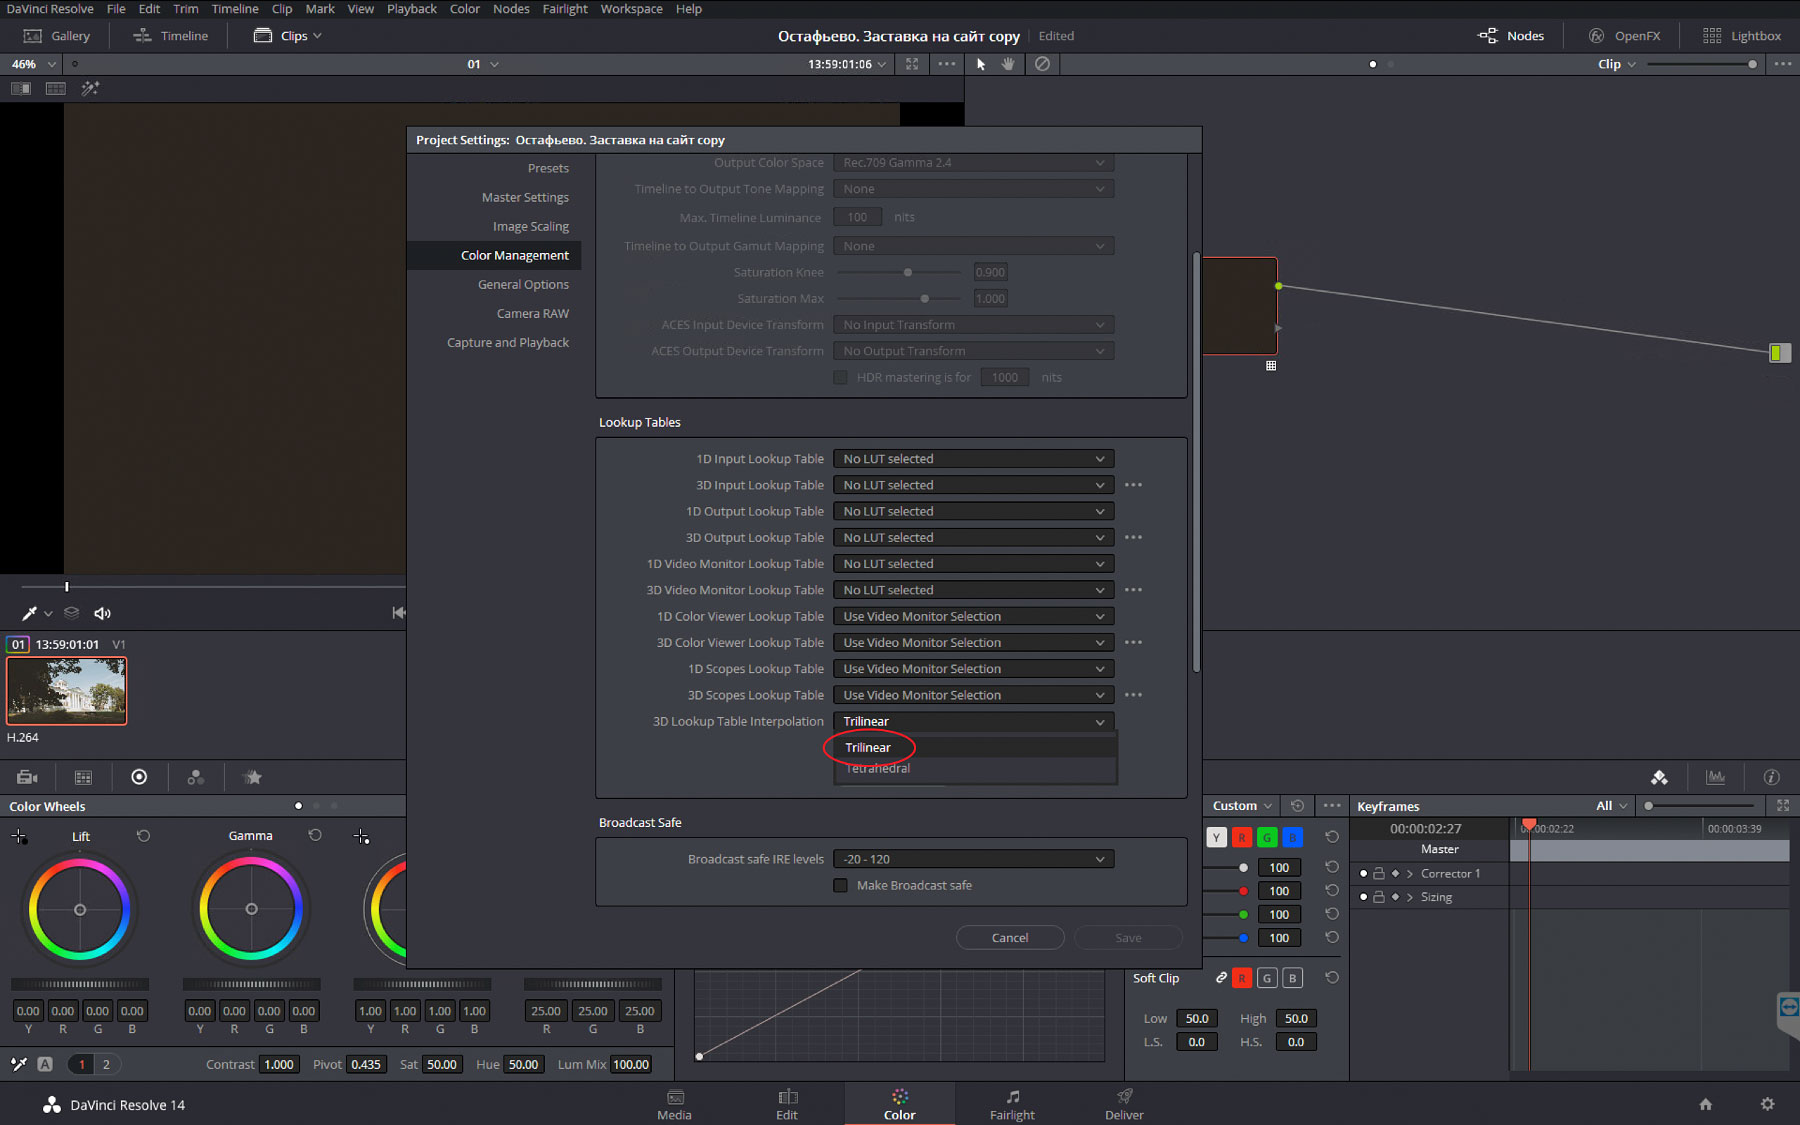Open the OpenFX panel
Screen dimensions: 1800x1125
(1624, 36)
